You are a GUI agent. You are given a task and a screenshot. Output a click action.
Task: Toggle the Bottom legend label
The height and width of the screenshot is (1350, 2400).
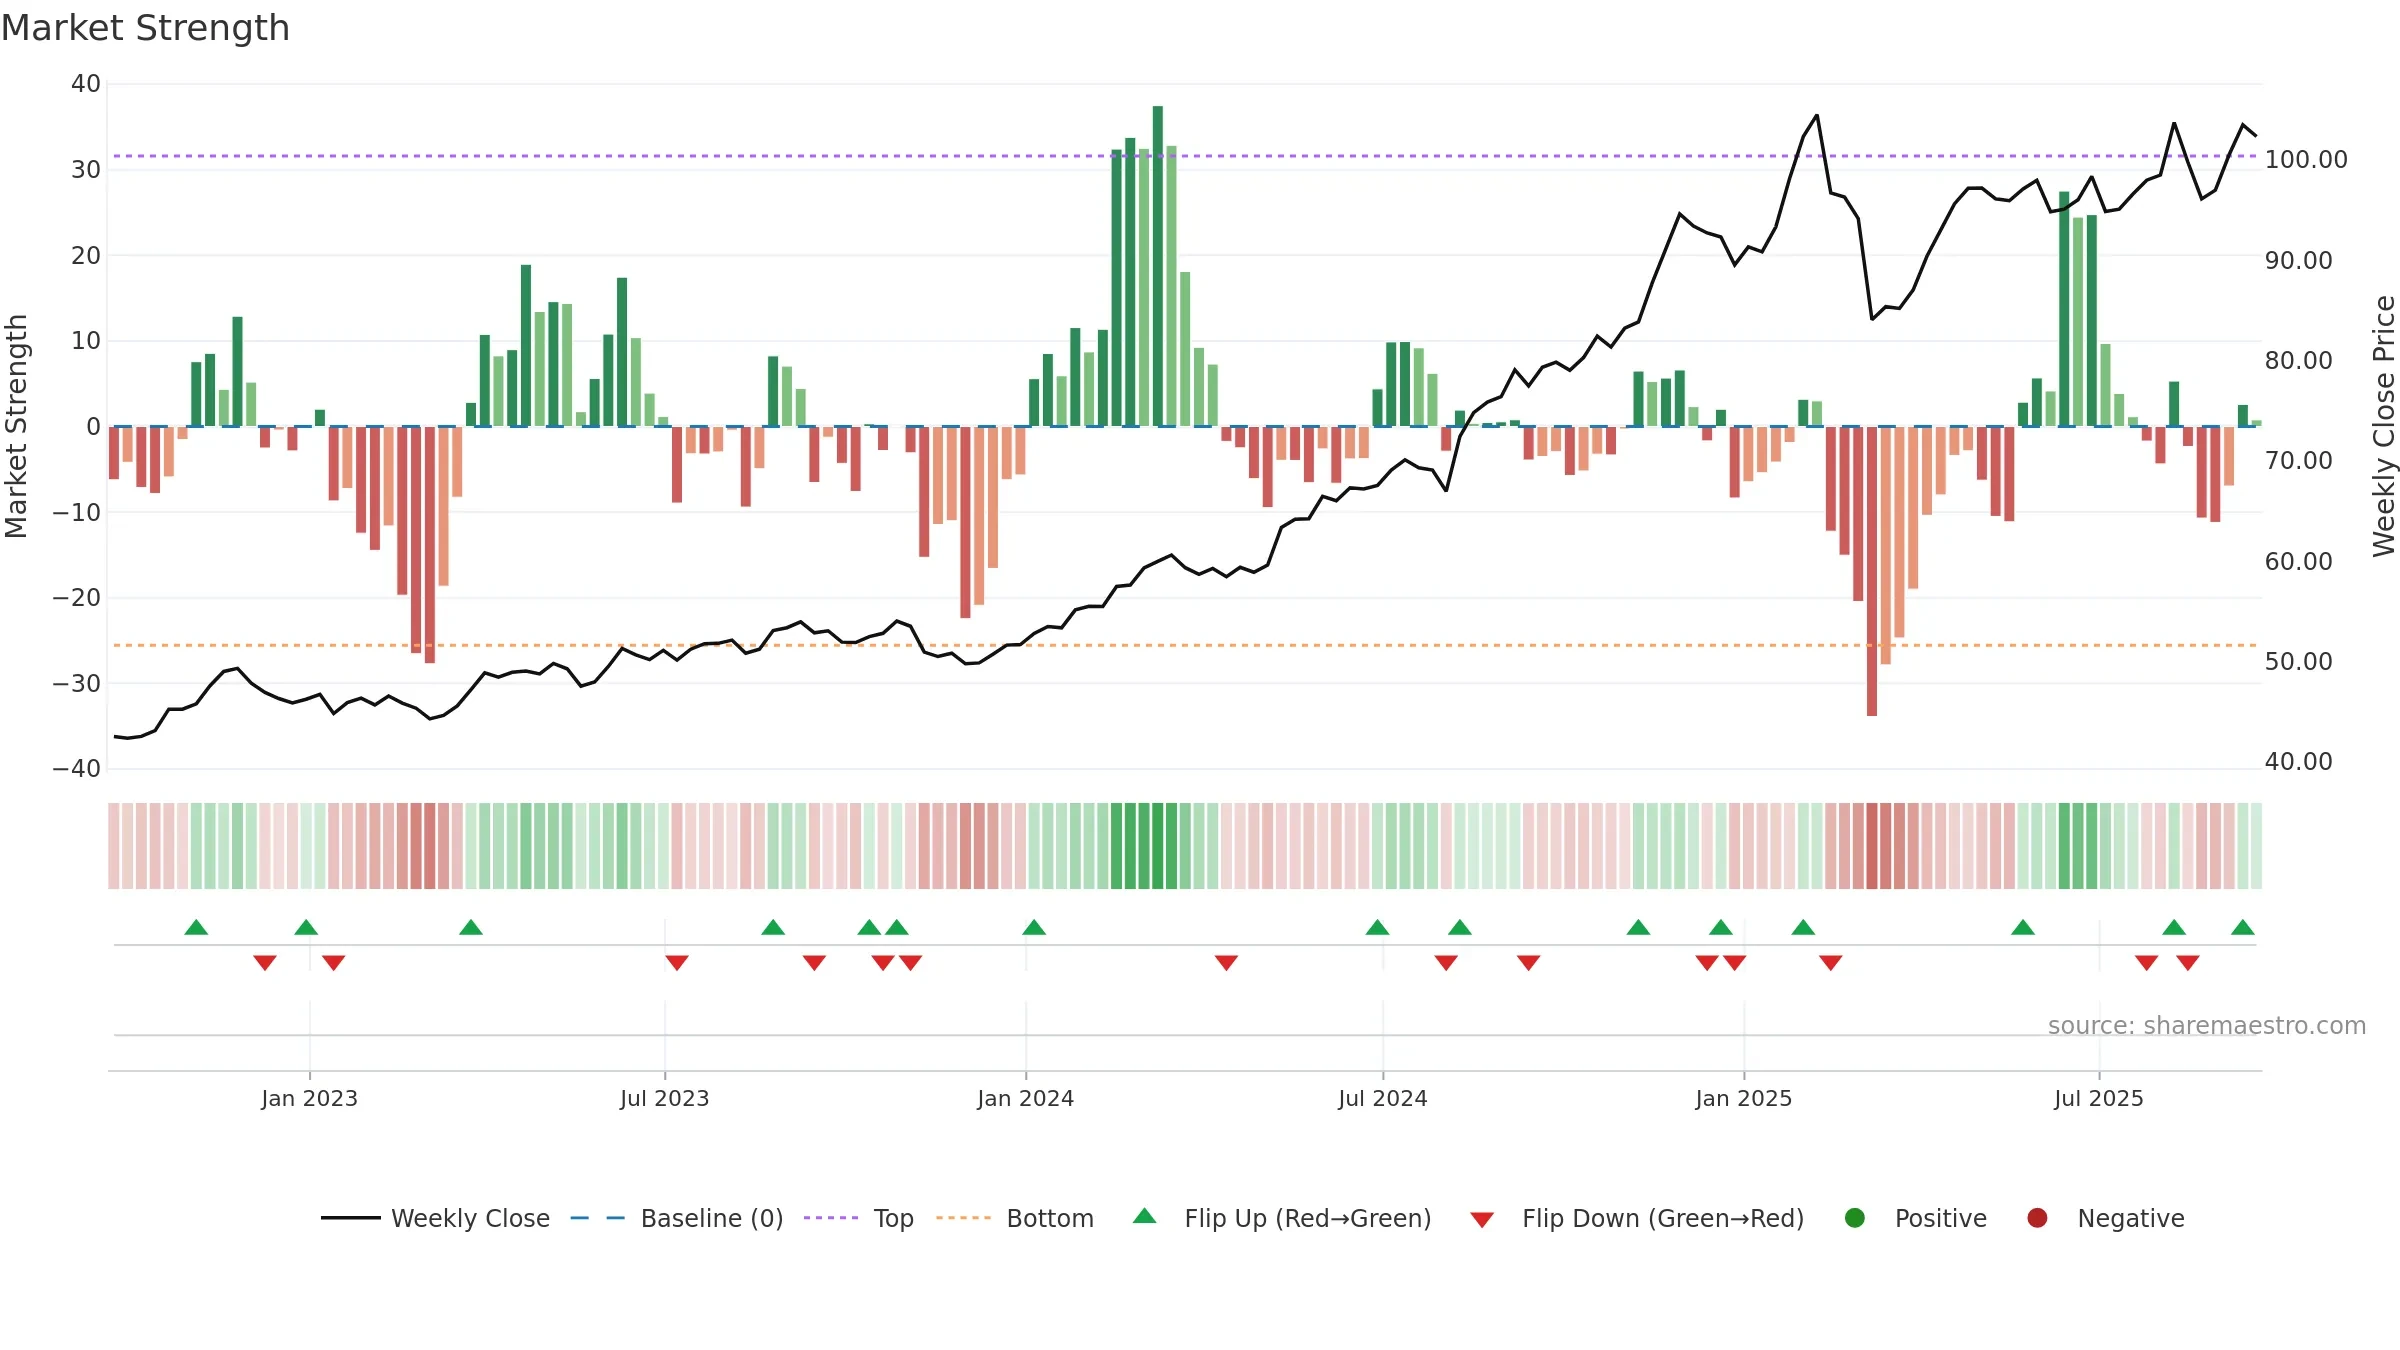tap(1050, 1218)
